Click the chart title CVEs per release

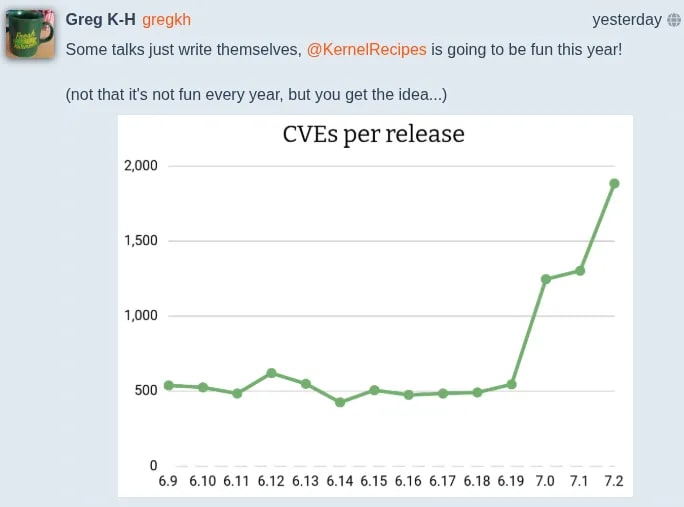(x=373, y=134)
